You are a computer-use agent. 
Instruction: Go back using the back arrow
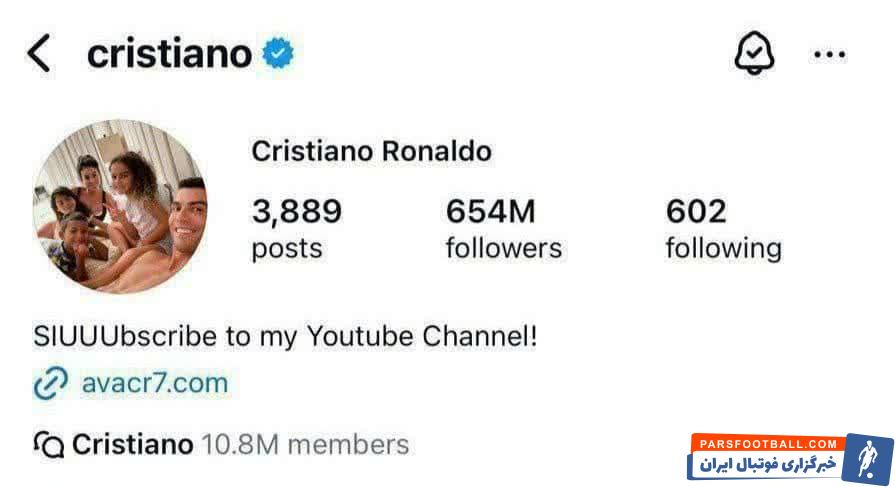pyautogui.click(x=38, y=53)
